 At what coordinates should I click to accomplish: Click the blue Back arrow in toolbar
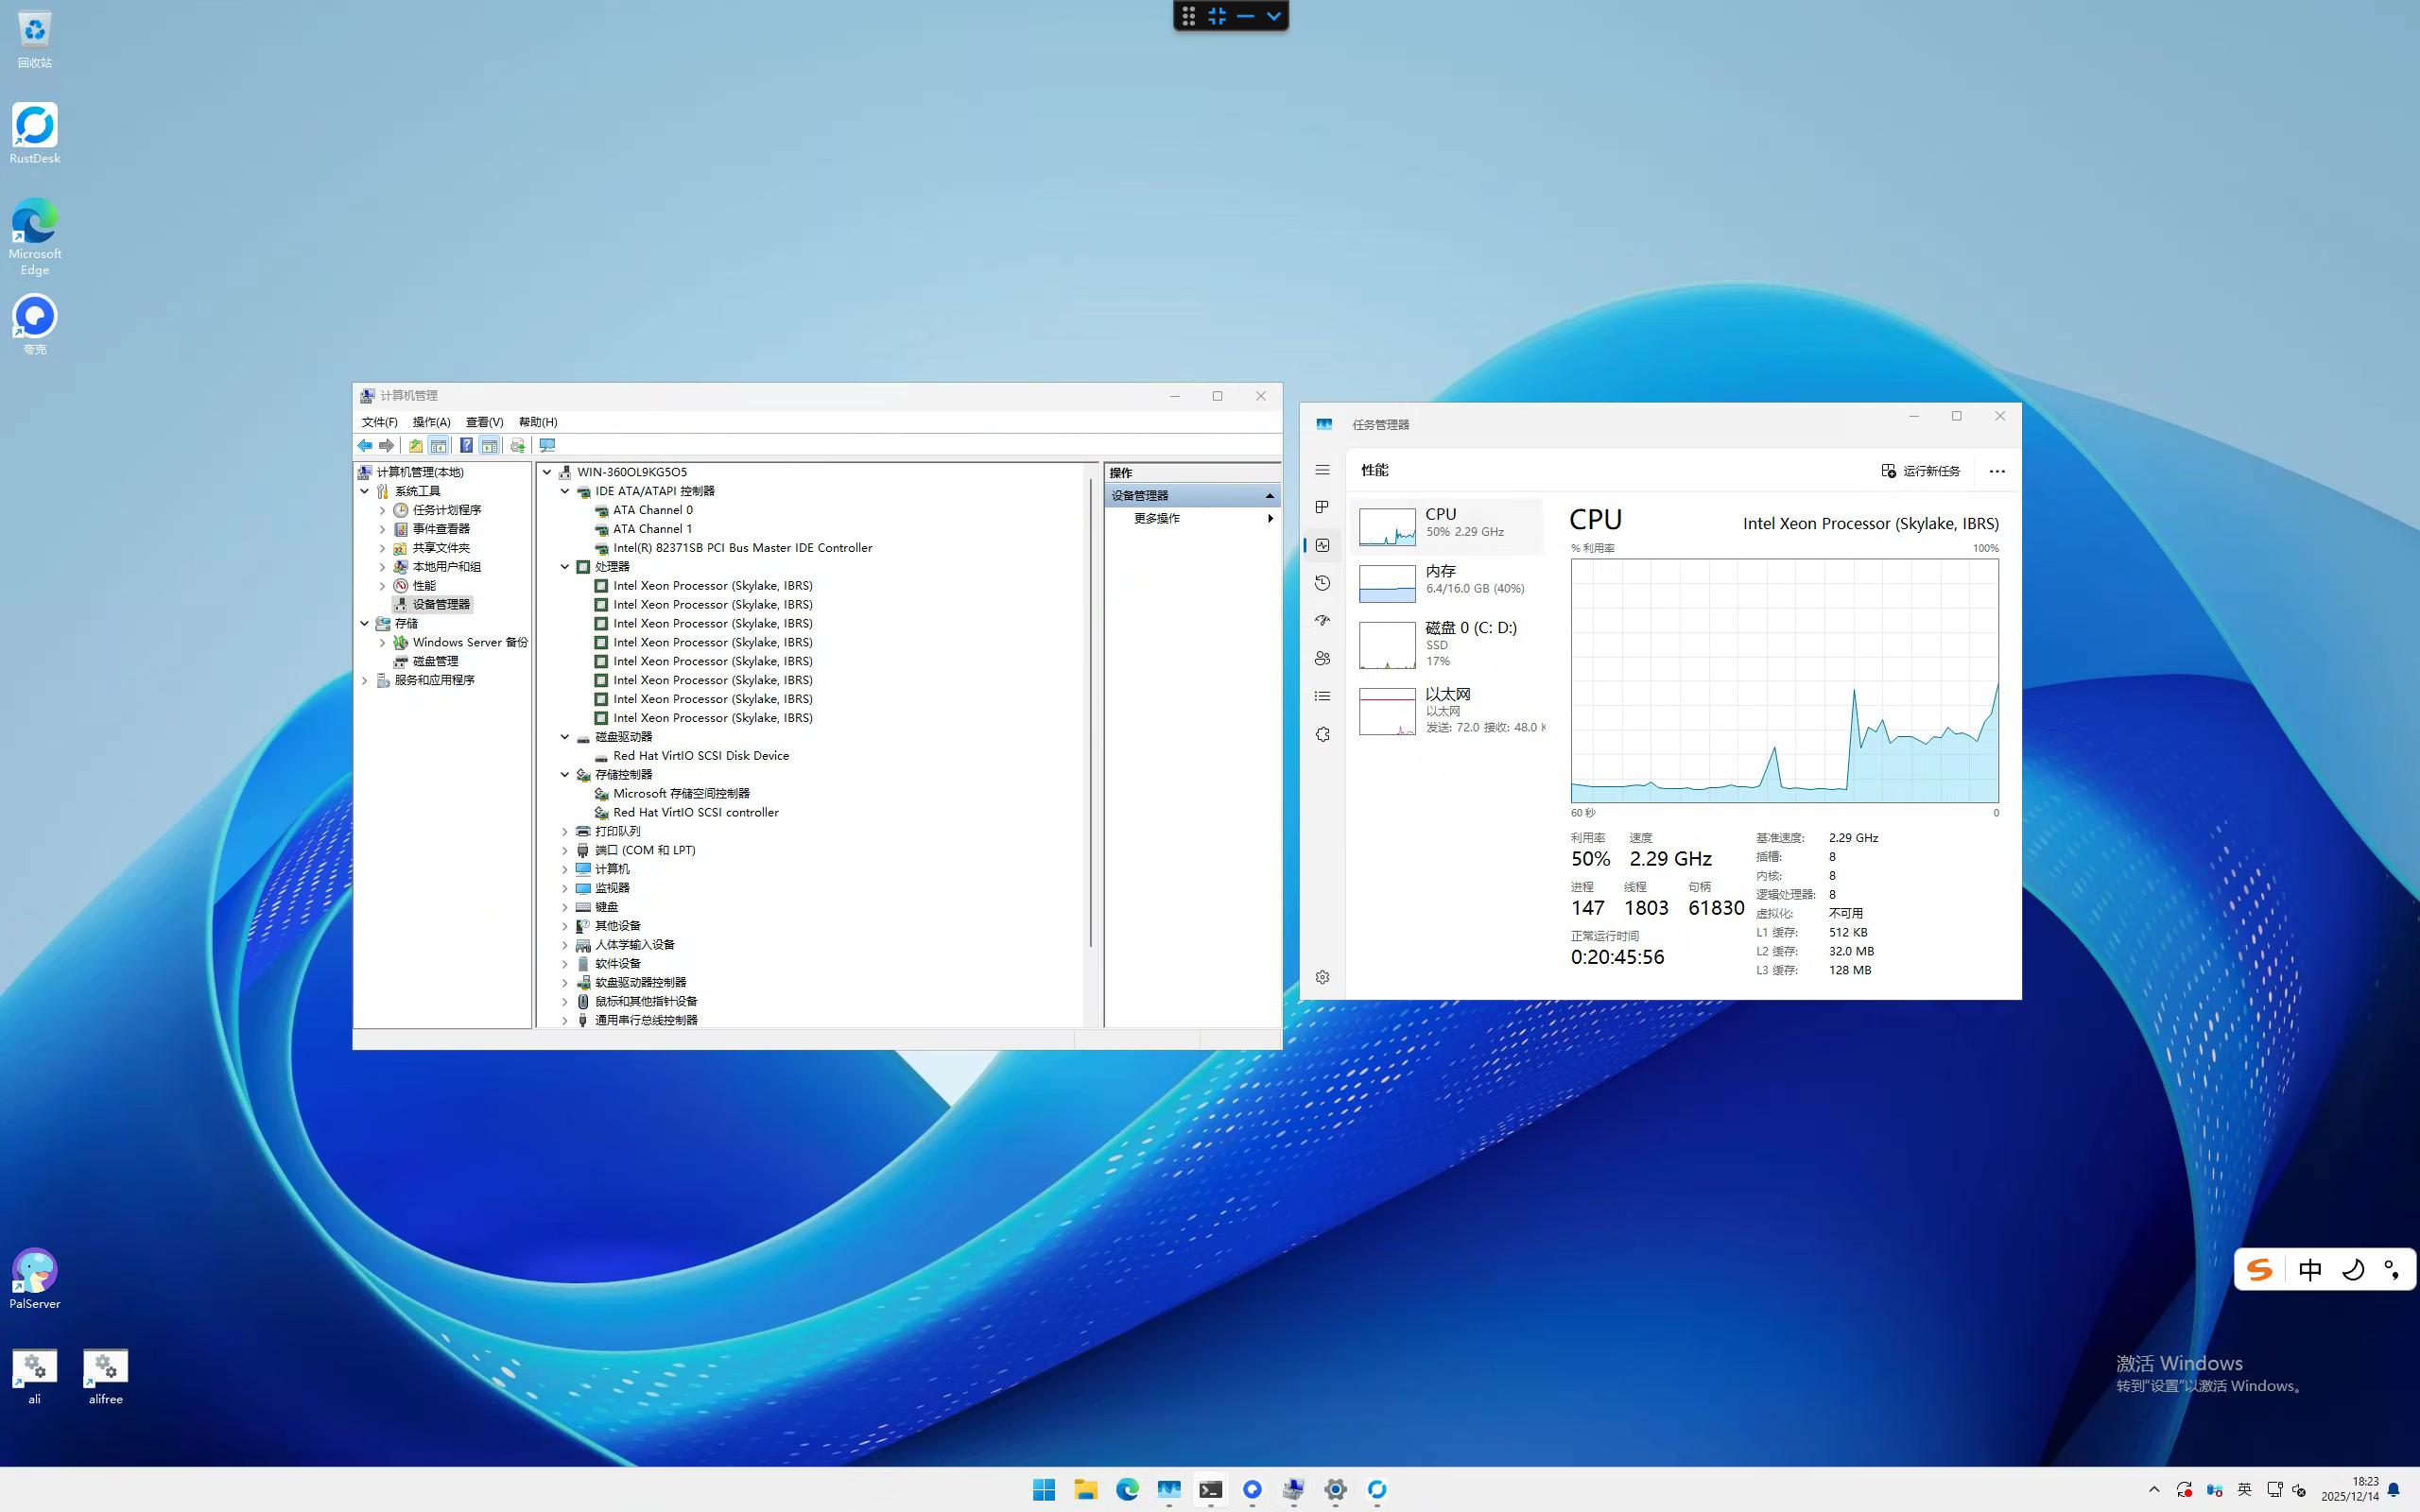(365, 445)
